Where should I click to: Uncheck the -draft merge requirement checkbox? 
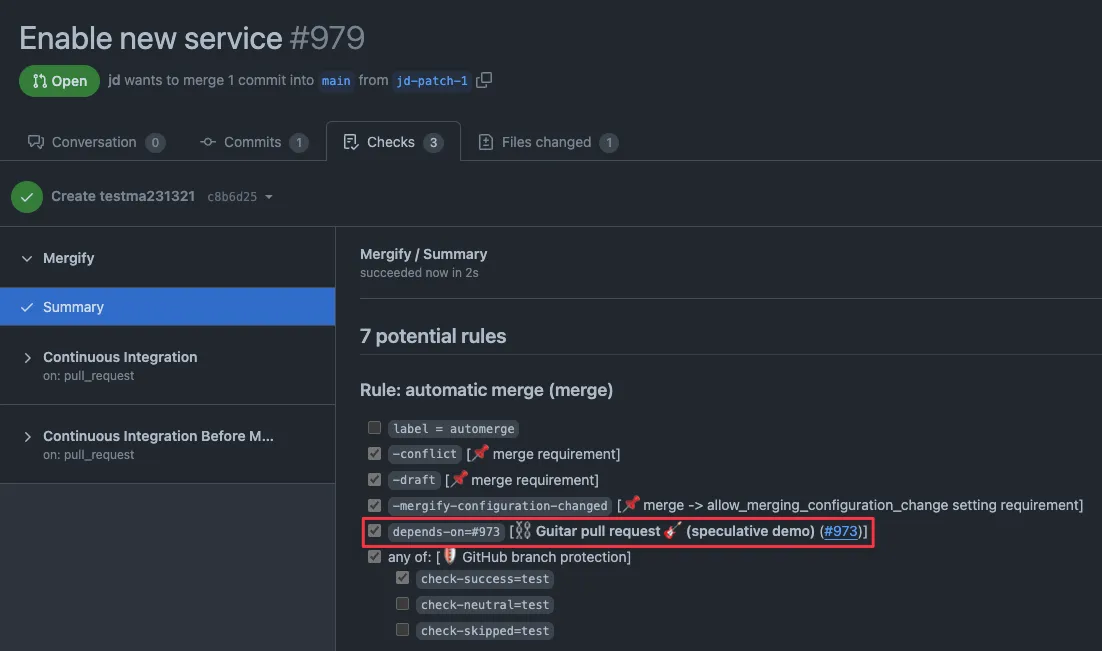click(x=374, y=479)
